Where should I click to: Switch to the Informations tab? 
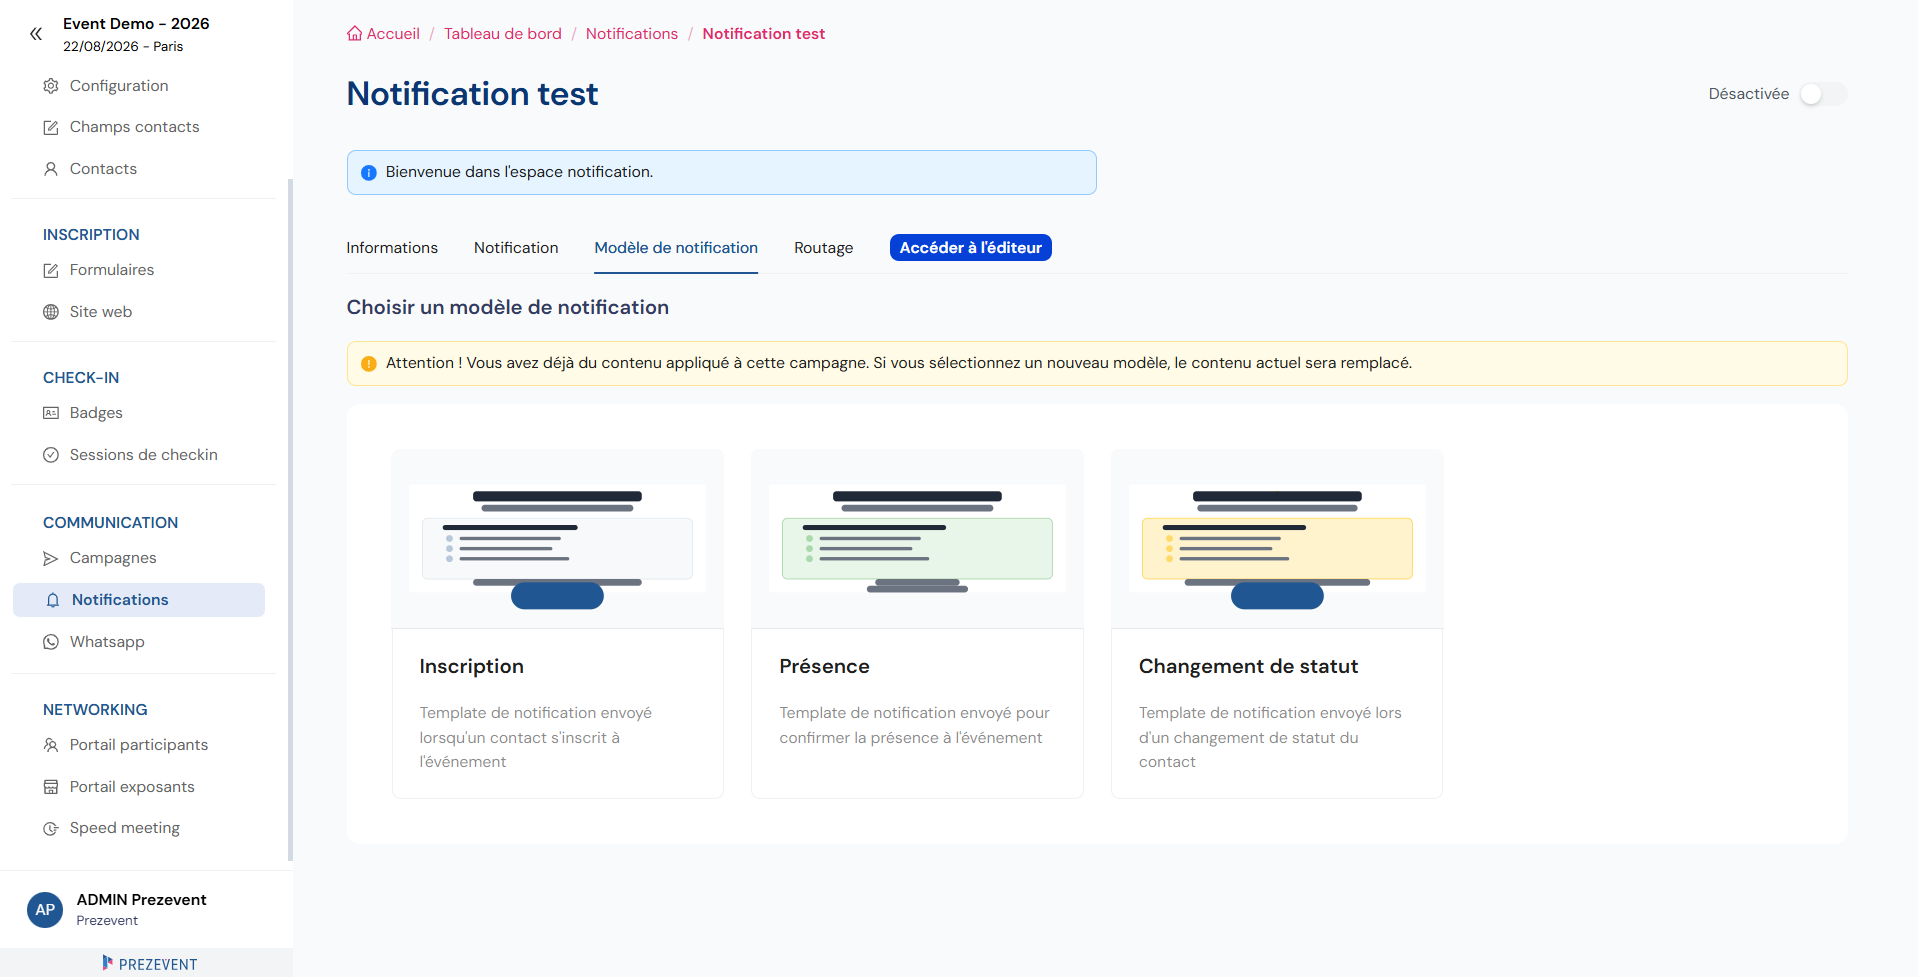392,248
